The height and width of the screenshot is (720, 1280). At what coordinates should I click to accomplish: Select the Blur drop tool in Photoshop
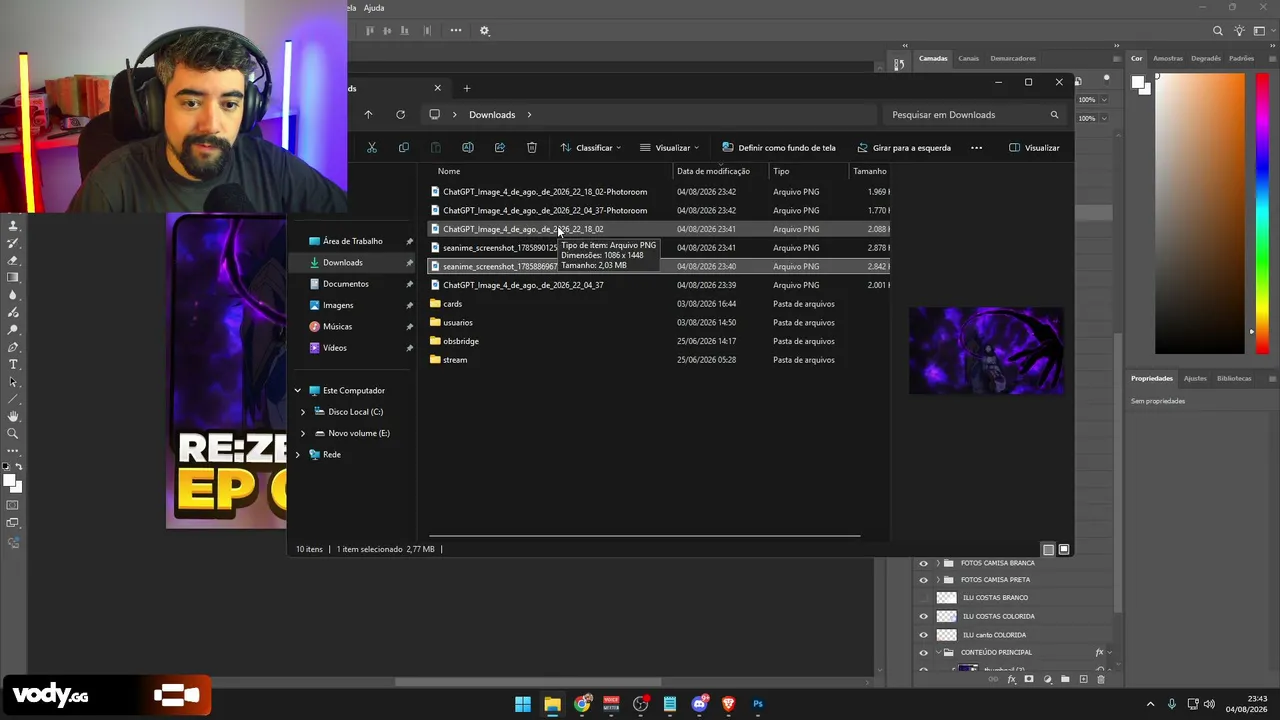(x=13, y=295)
